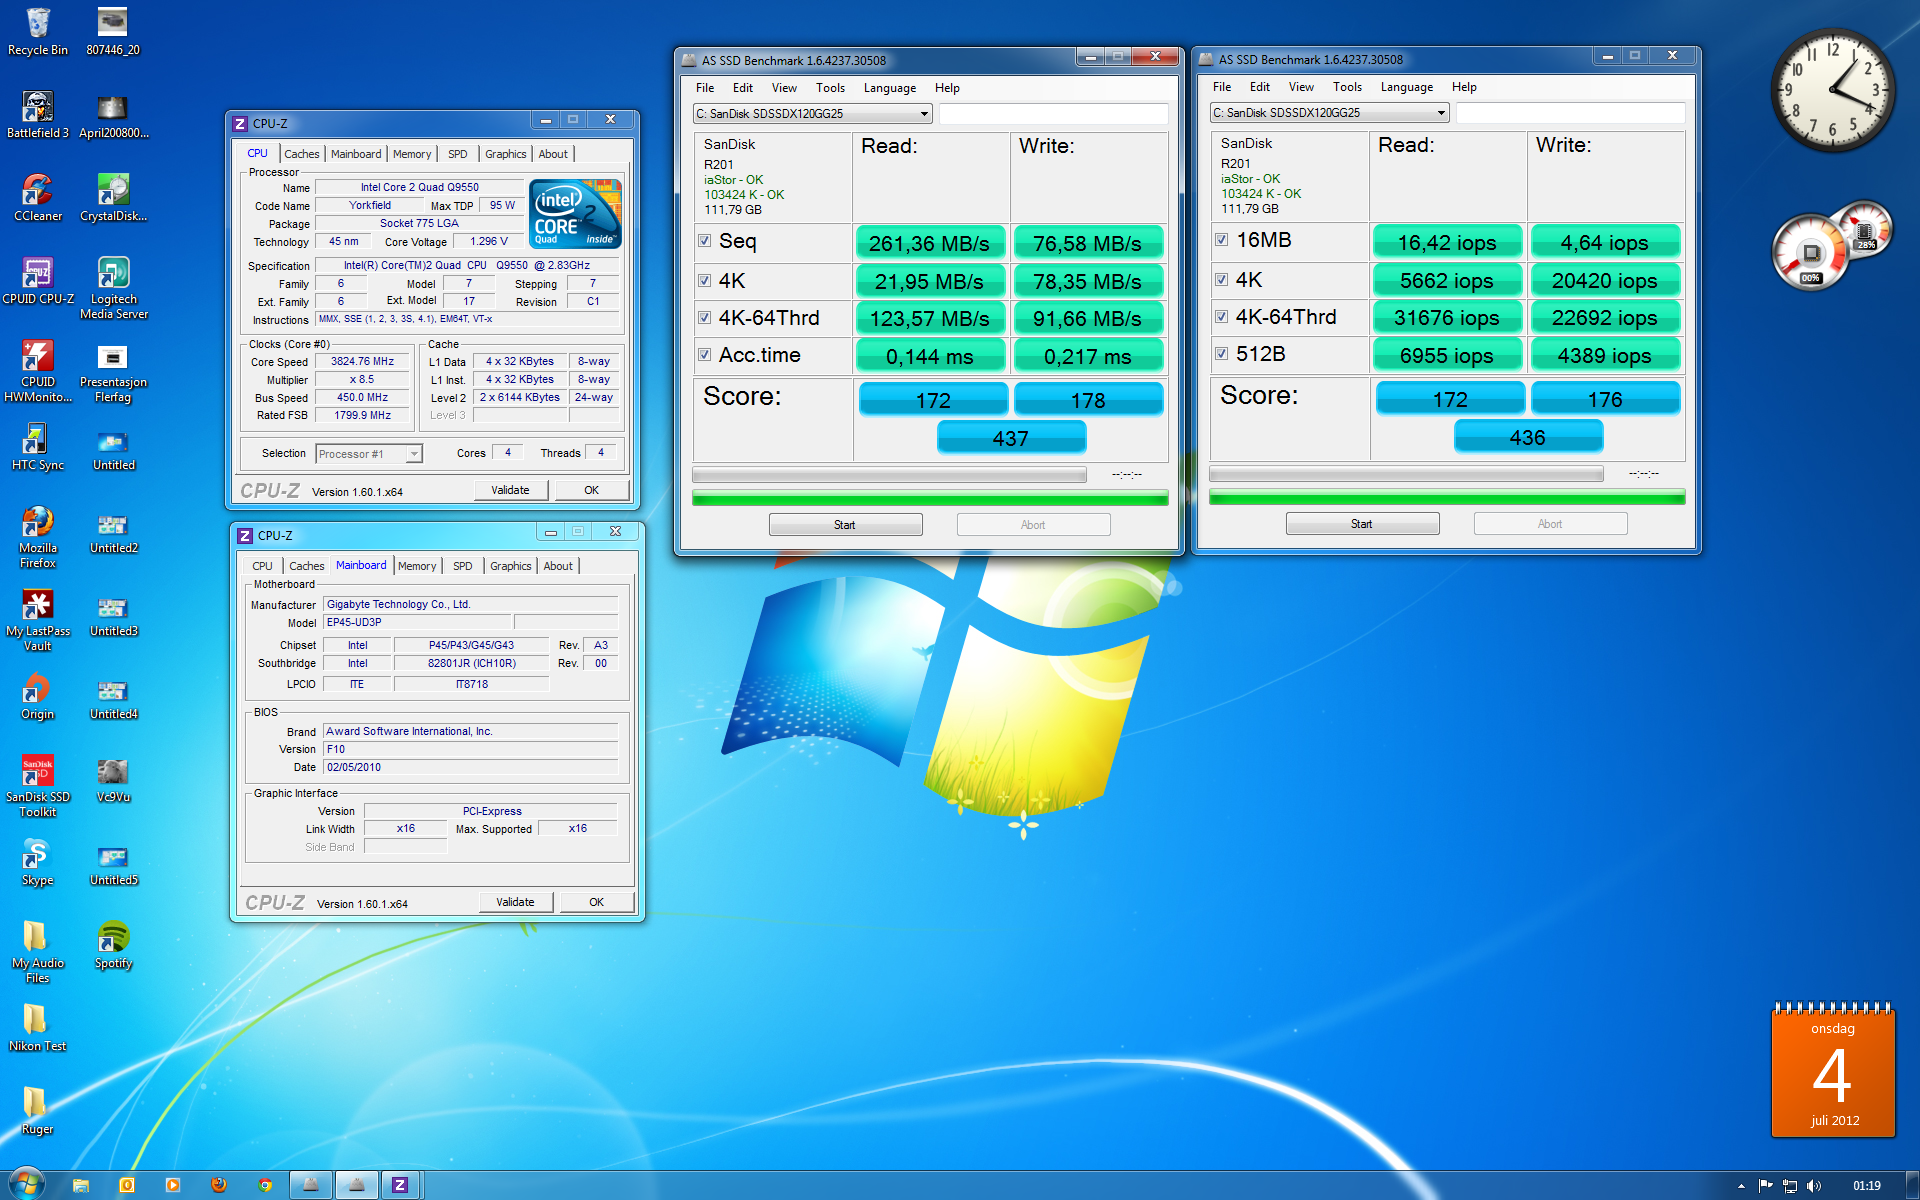Open Windows Media Player from taskbar
The image size is (1920, 1200).
tap(173, 1185)
